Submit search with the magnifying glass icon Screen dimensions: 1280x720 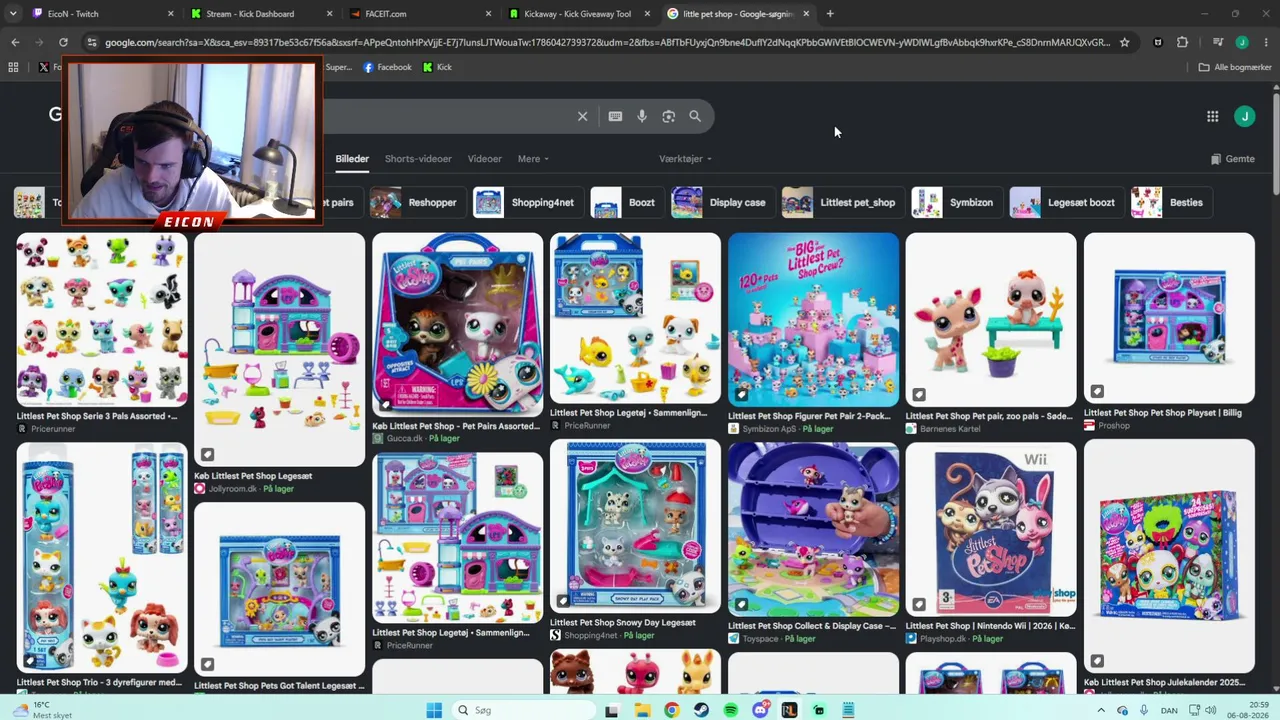point(695,116)
